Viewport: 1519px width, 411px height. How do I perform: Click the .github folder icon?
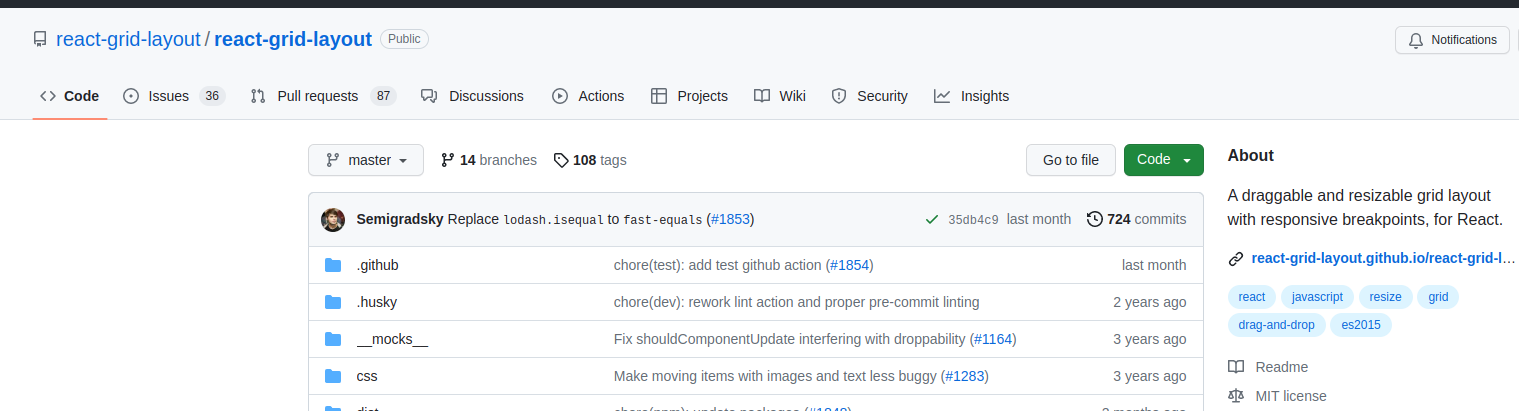pyautogui.click(x=333, y=265)
